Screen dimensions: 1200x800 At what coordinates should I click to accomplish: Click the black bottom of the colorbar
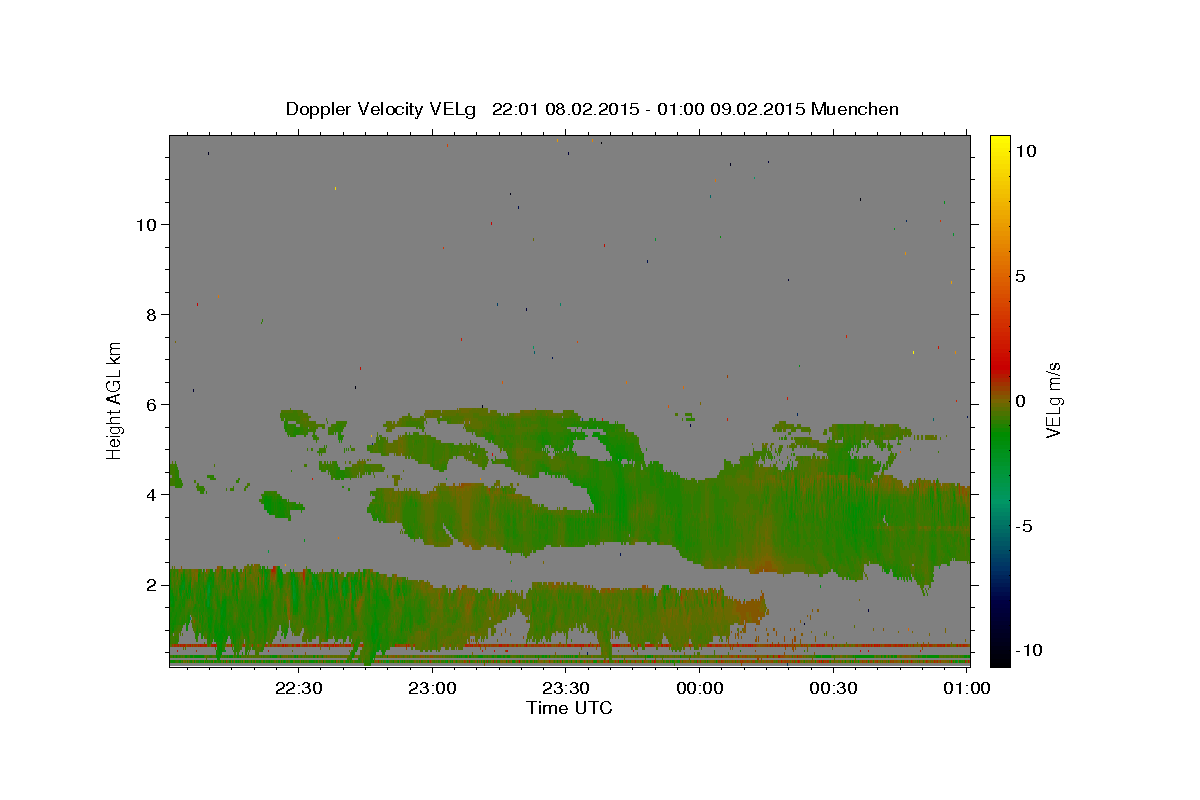(x=999, y=655)
